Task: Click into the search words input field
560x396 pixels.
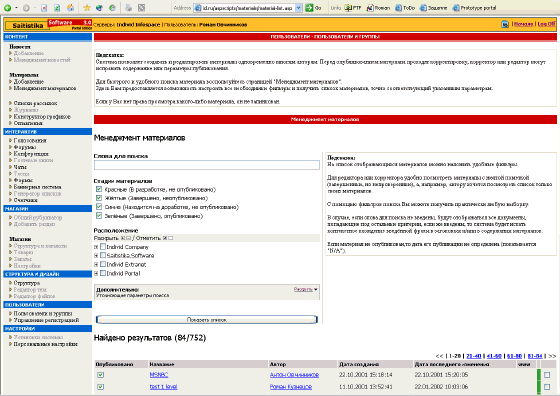Action: coord(207,165)
